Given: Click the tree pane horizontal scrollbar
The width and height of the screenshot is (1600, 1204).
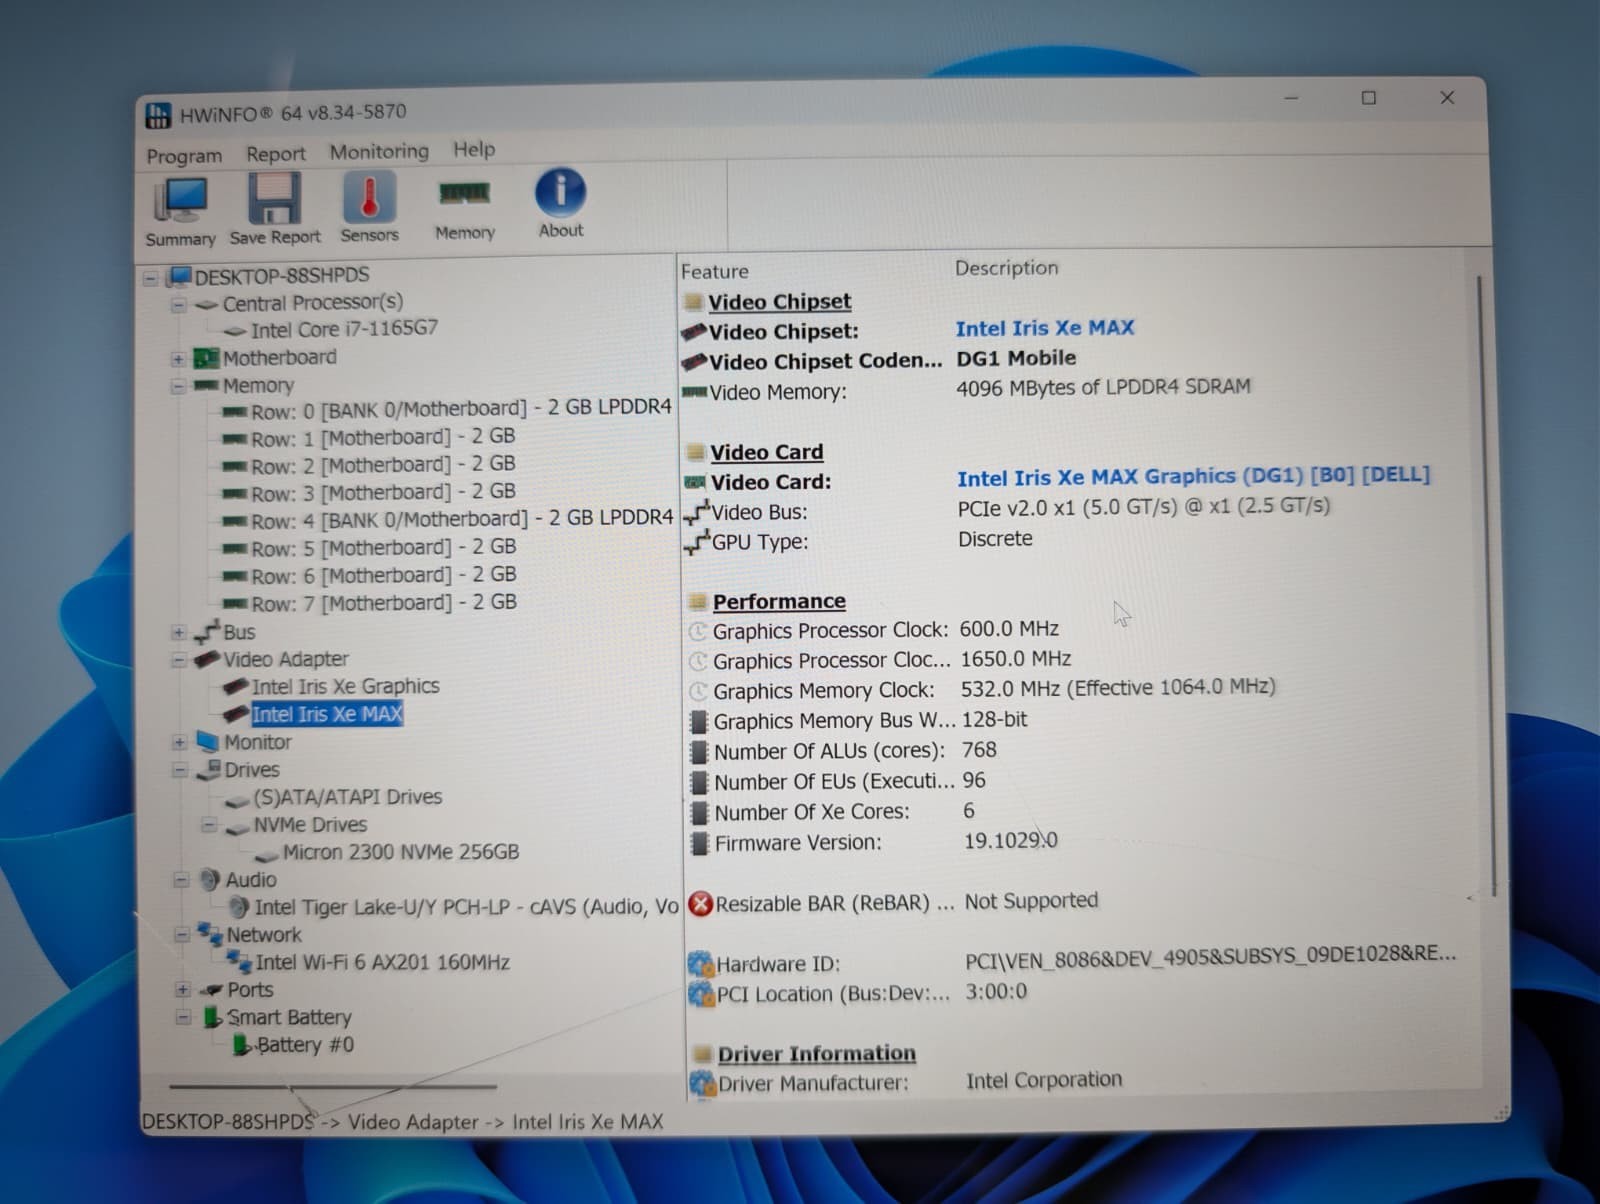Looking at the screenshot, I should (333, 1086).
